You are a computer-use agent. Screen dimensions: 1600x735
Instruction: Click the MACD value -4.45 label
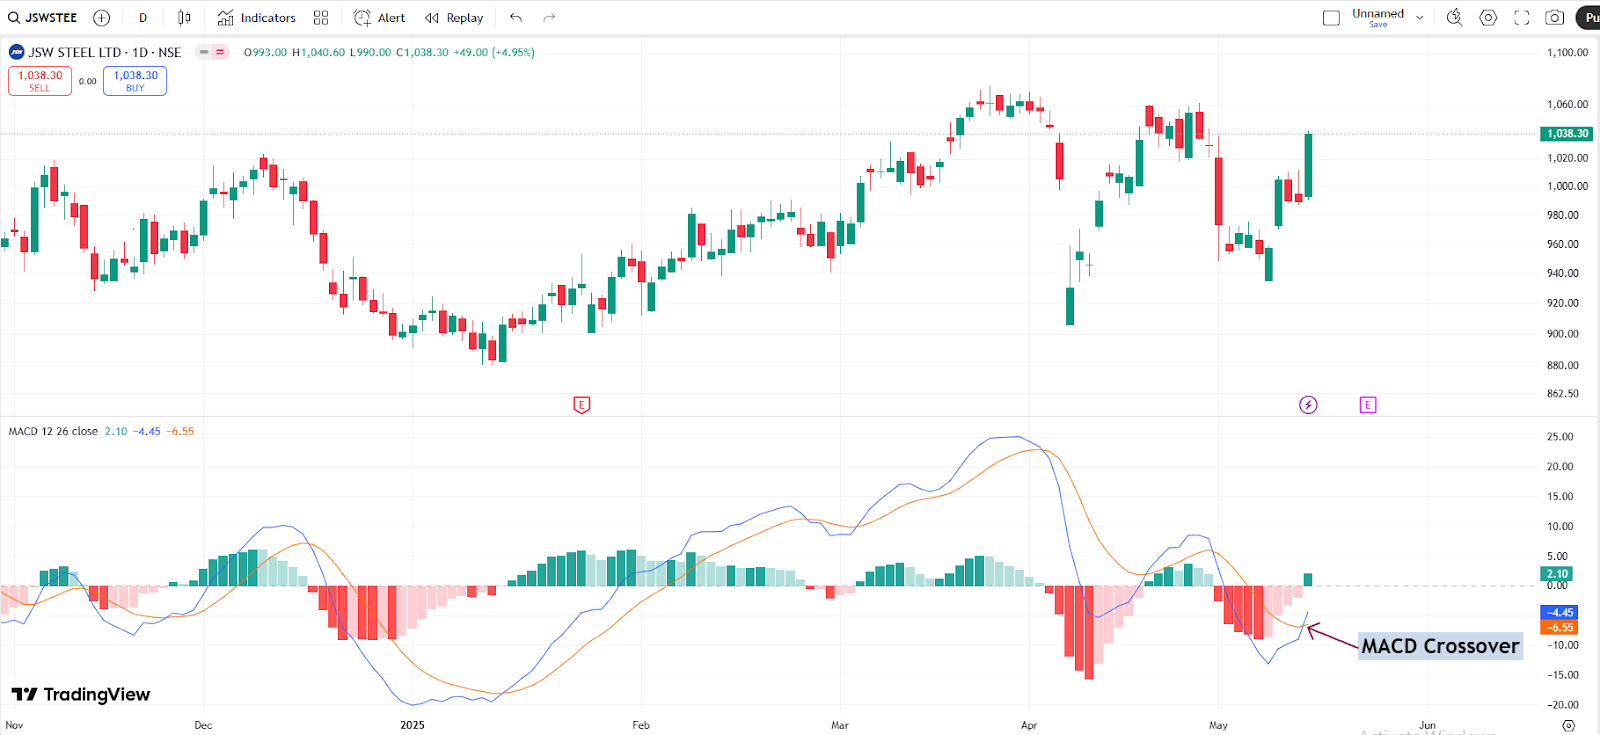pyautogui.click(x=1559, y=613)
